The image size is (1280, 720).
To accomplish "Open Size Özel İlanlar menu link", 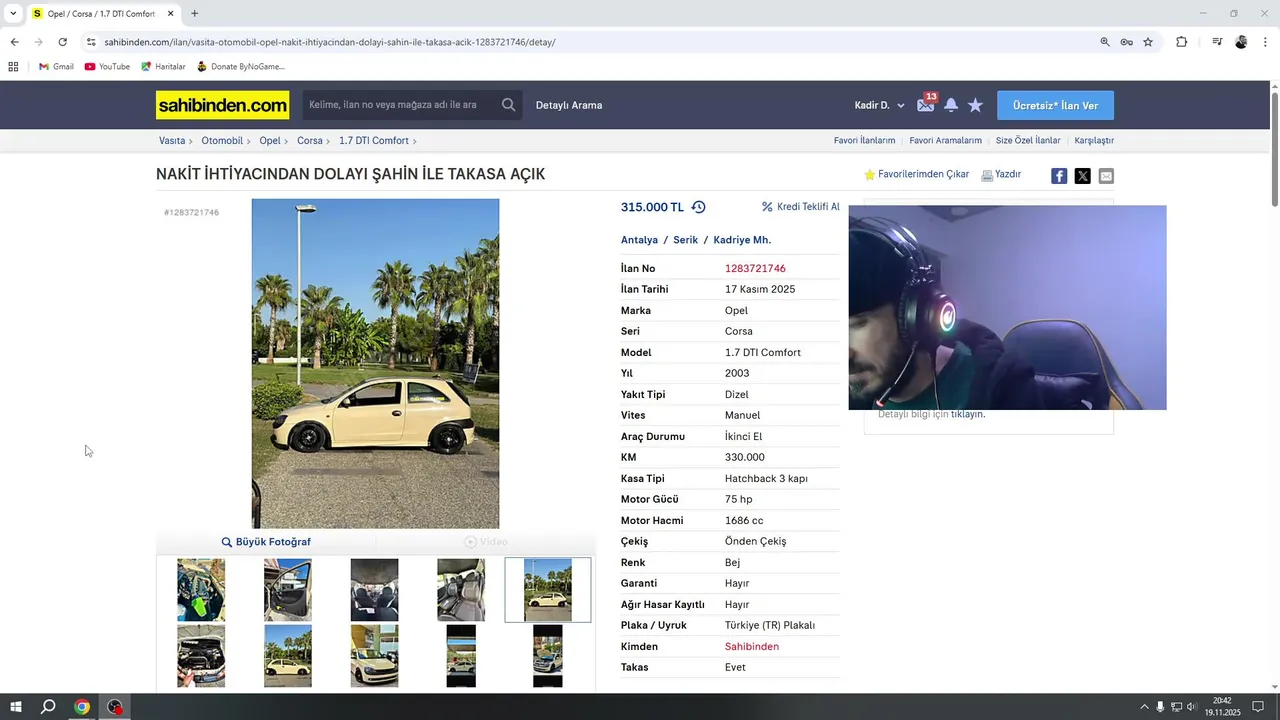I will (1027, 141).
